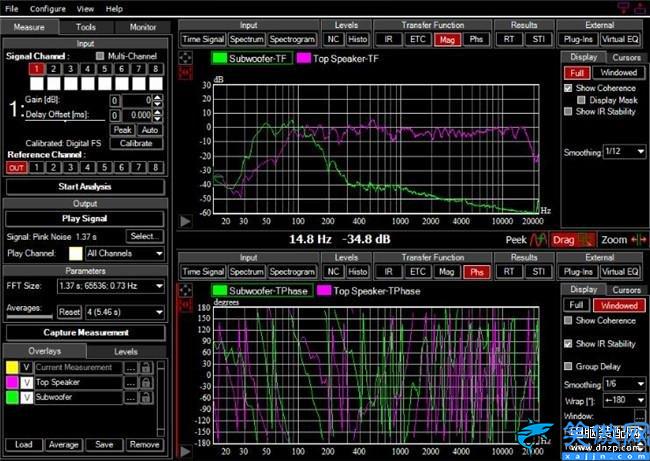Viewport: 650px width, 461px height.
Task: Toggle visibility V of Current Measurement overlay
Action: pyautogui.click(x=27, y=367)
